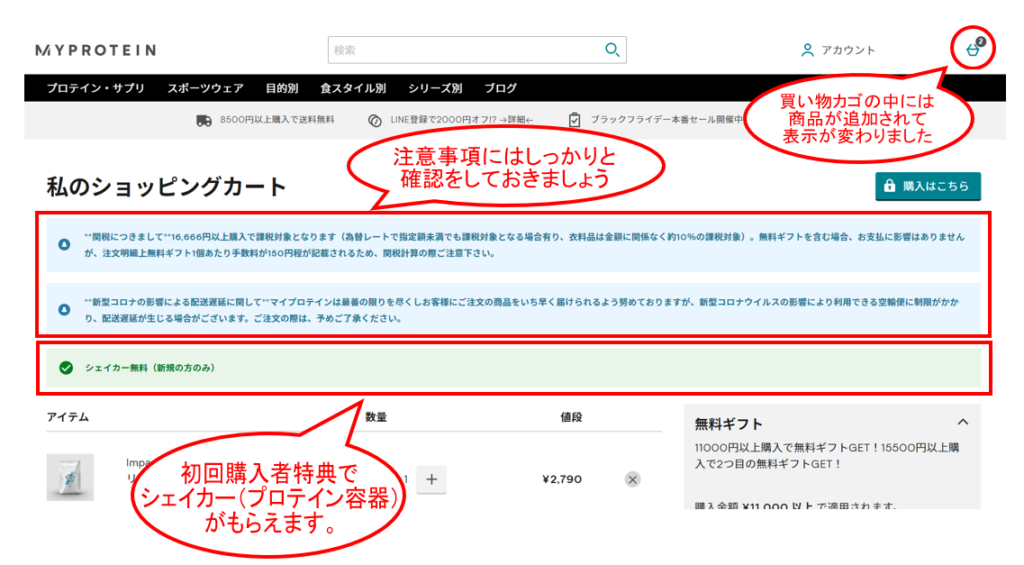Image resolution: width=1024 pixels, height=565 pixels.
Task: Open the 食スタイル別 menu
Action: point(353,88)
